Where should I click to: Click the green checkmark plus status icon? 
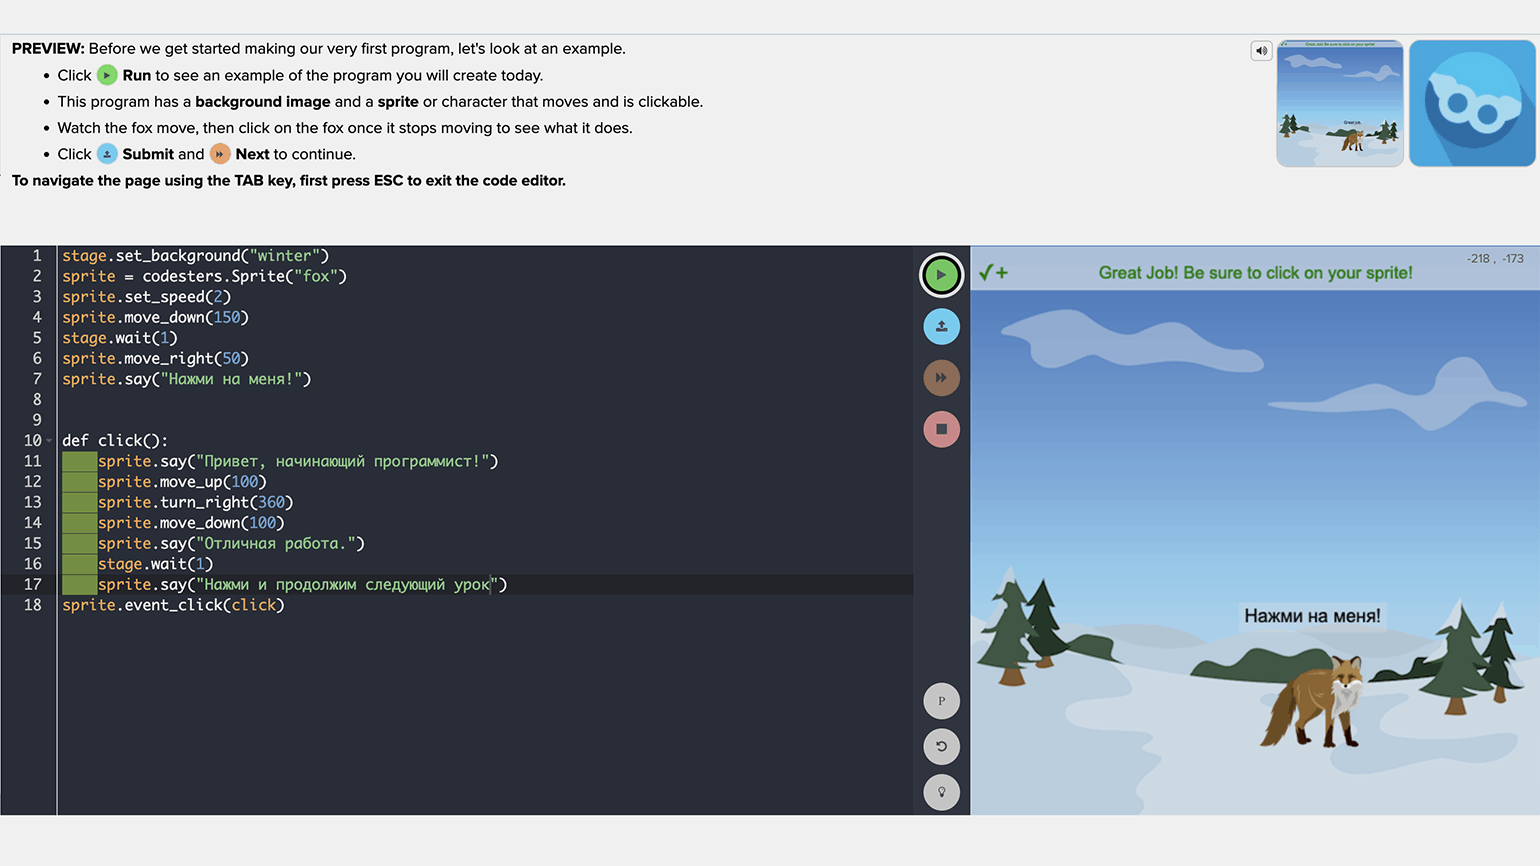(993, 273)
